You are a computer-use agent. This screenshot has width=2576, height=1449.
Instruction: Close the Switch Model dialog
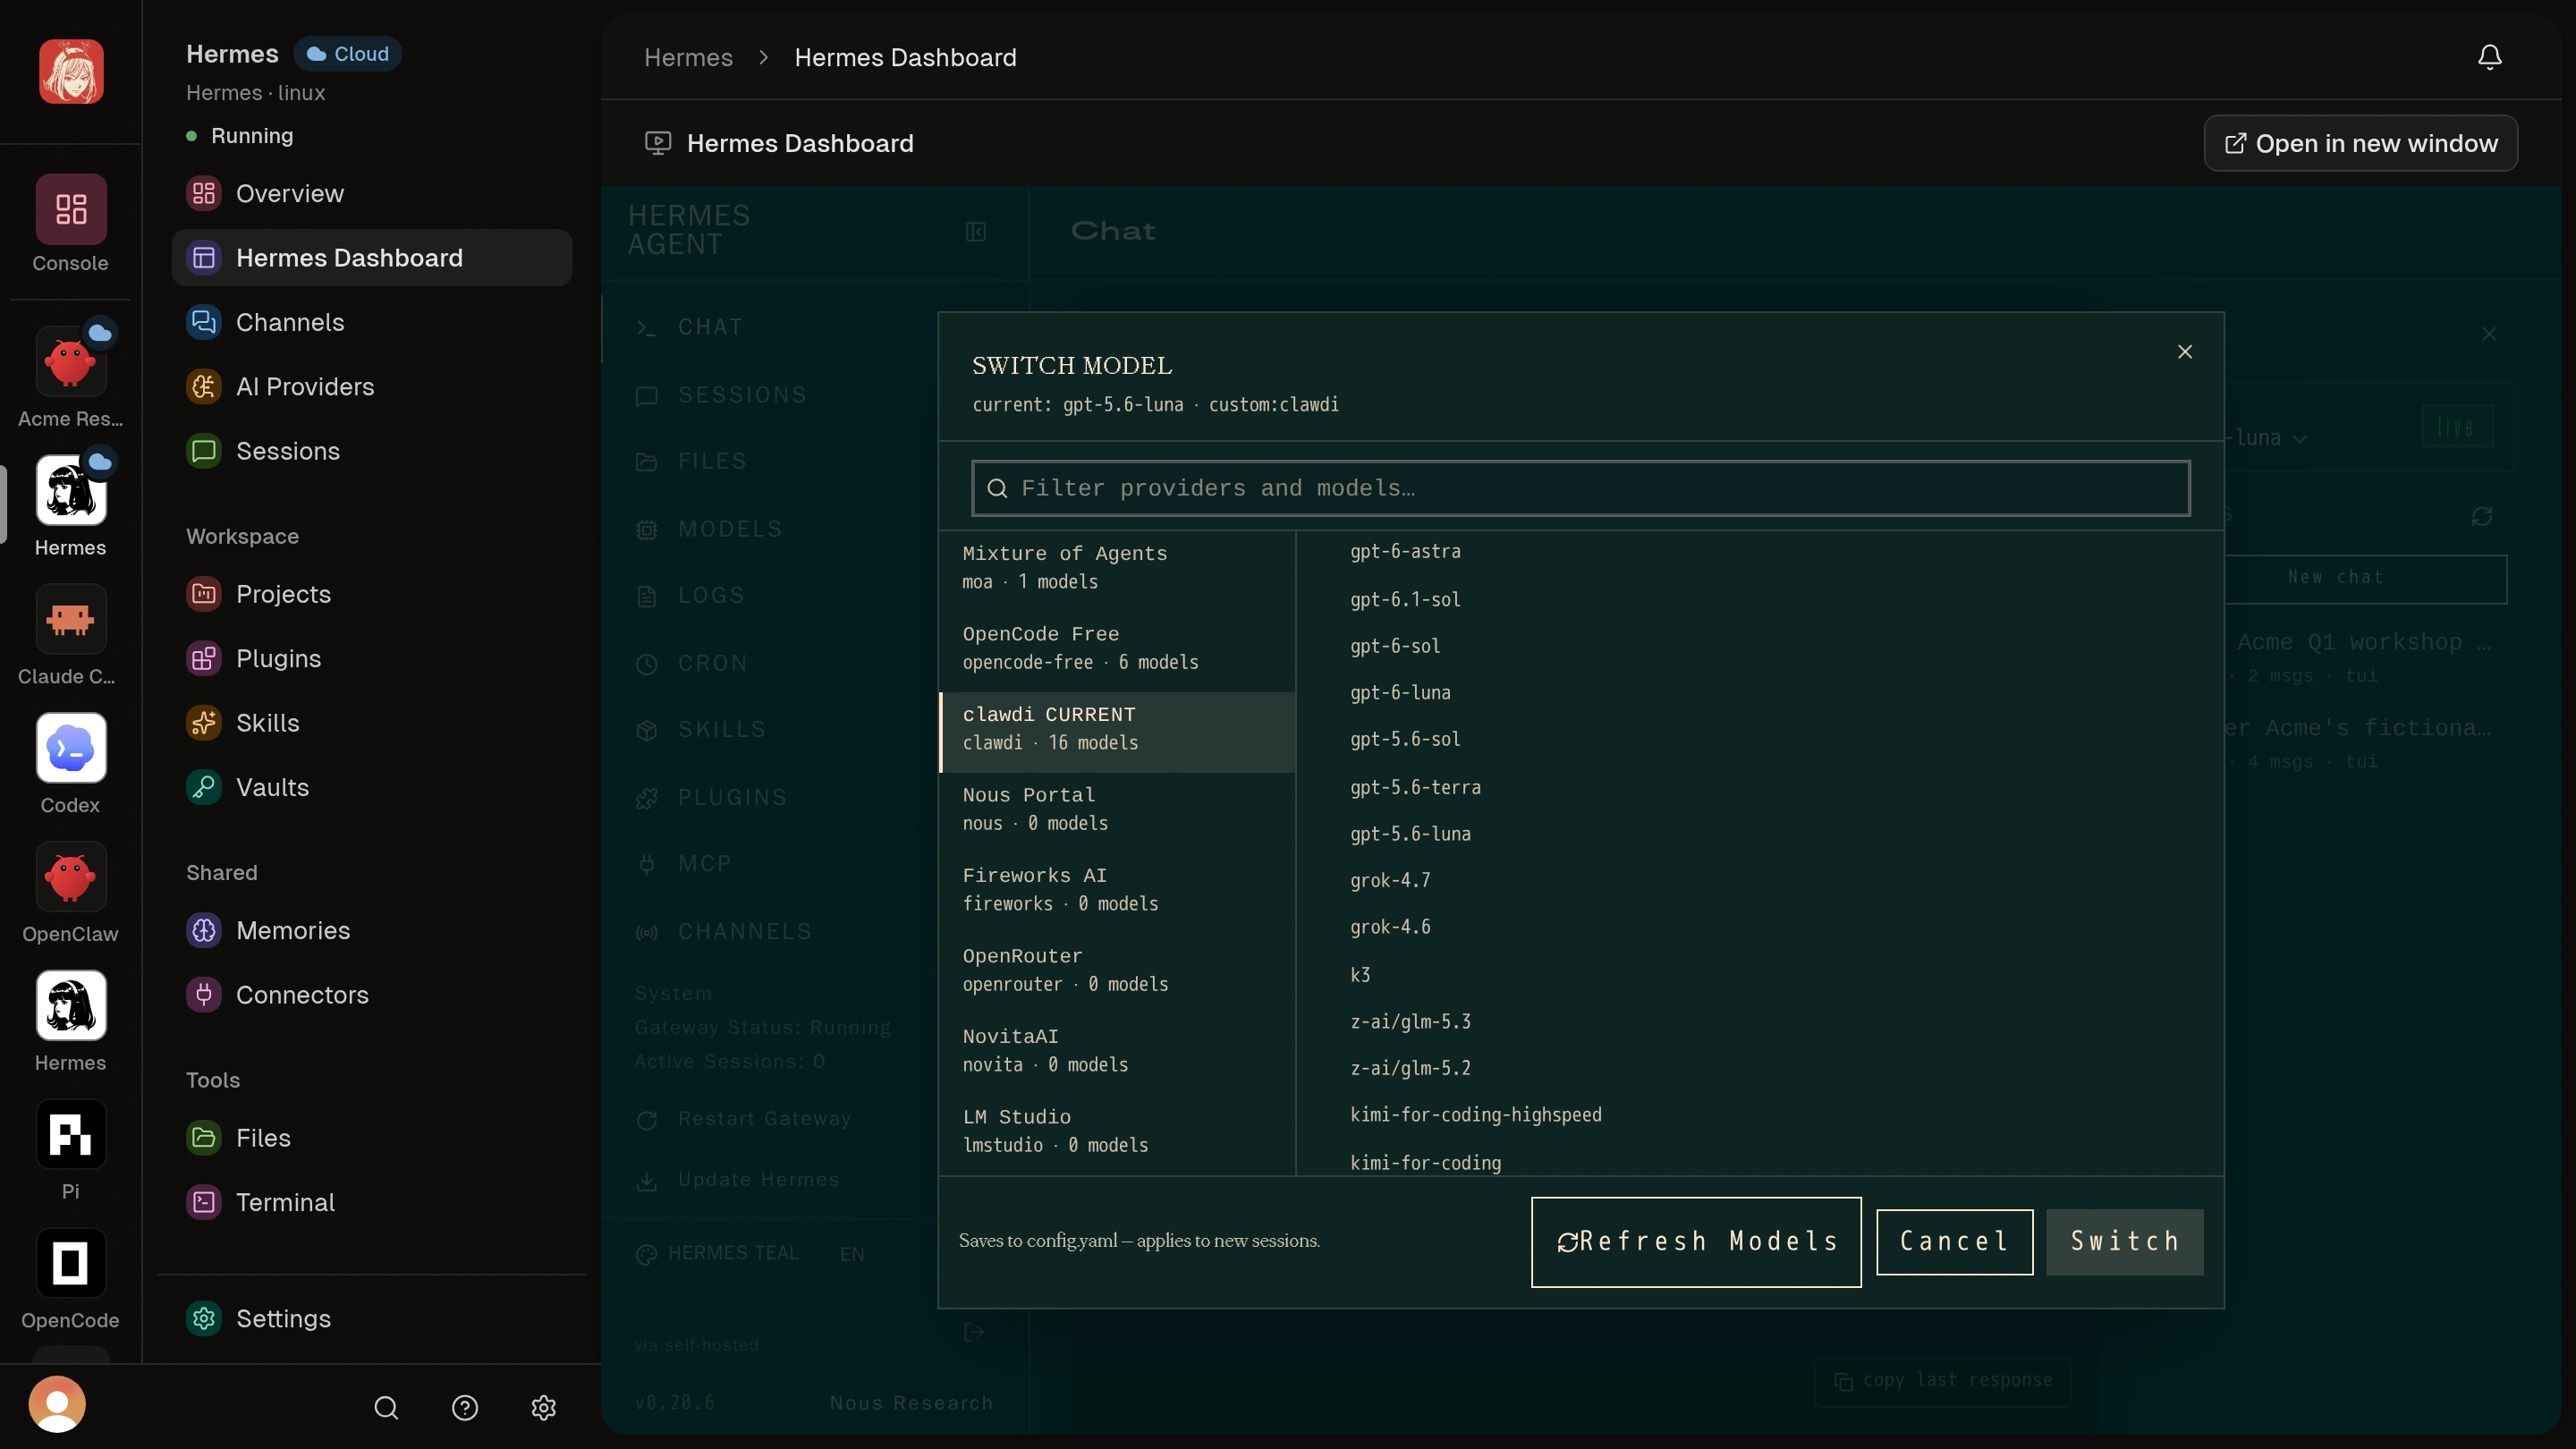pos(2185,352)
